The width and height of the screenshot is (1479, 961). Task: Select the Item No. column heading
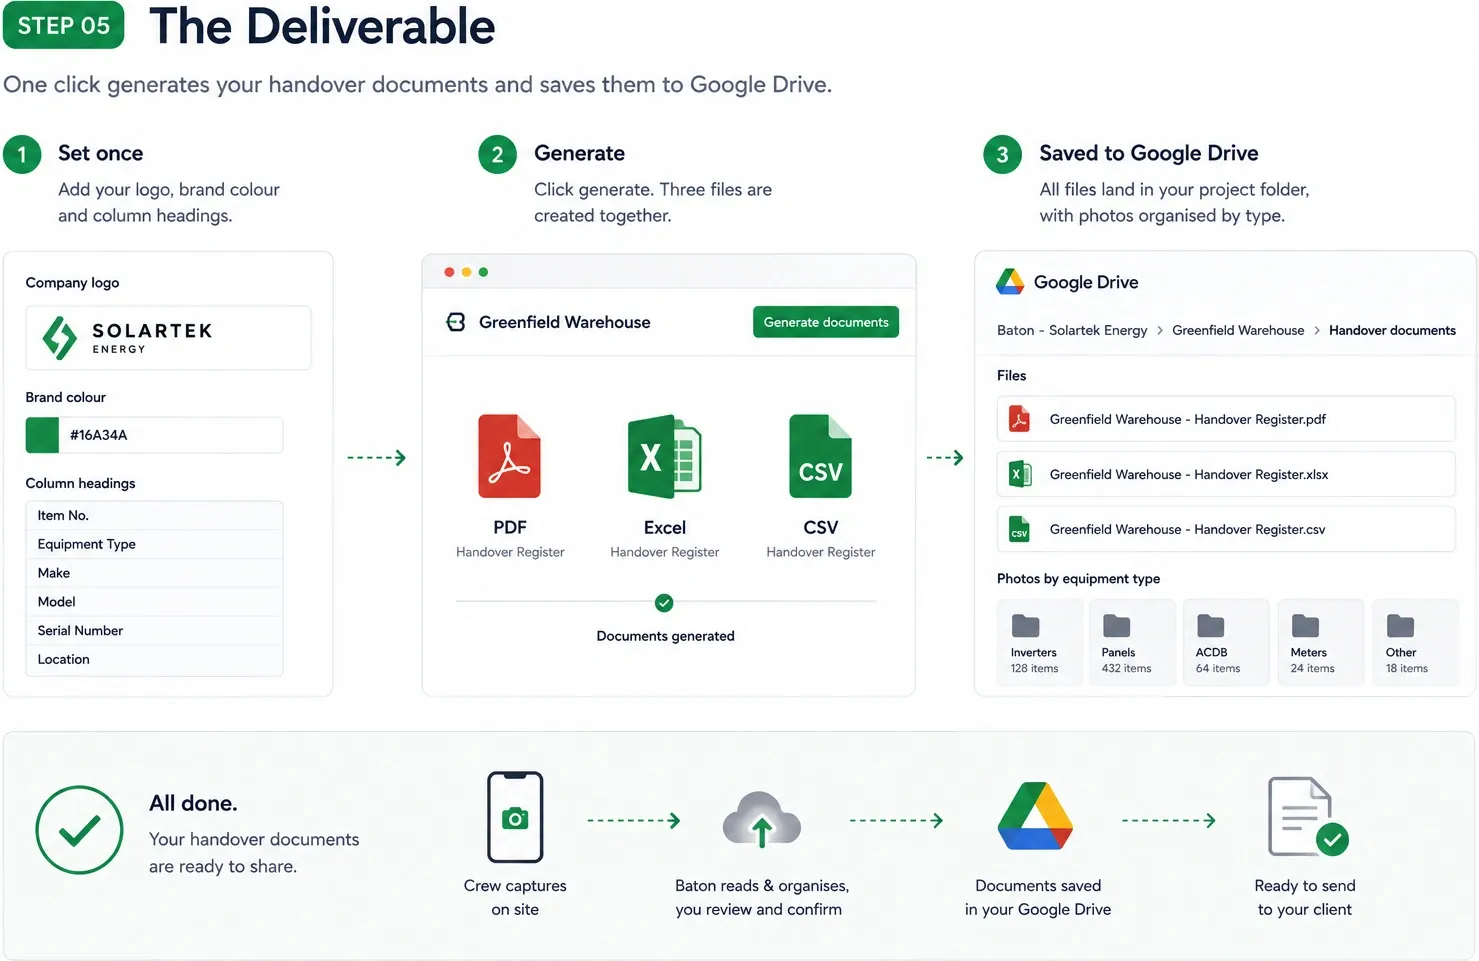coord(154,515)
